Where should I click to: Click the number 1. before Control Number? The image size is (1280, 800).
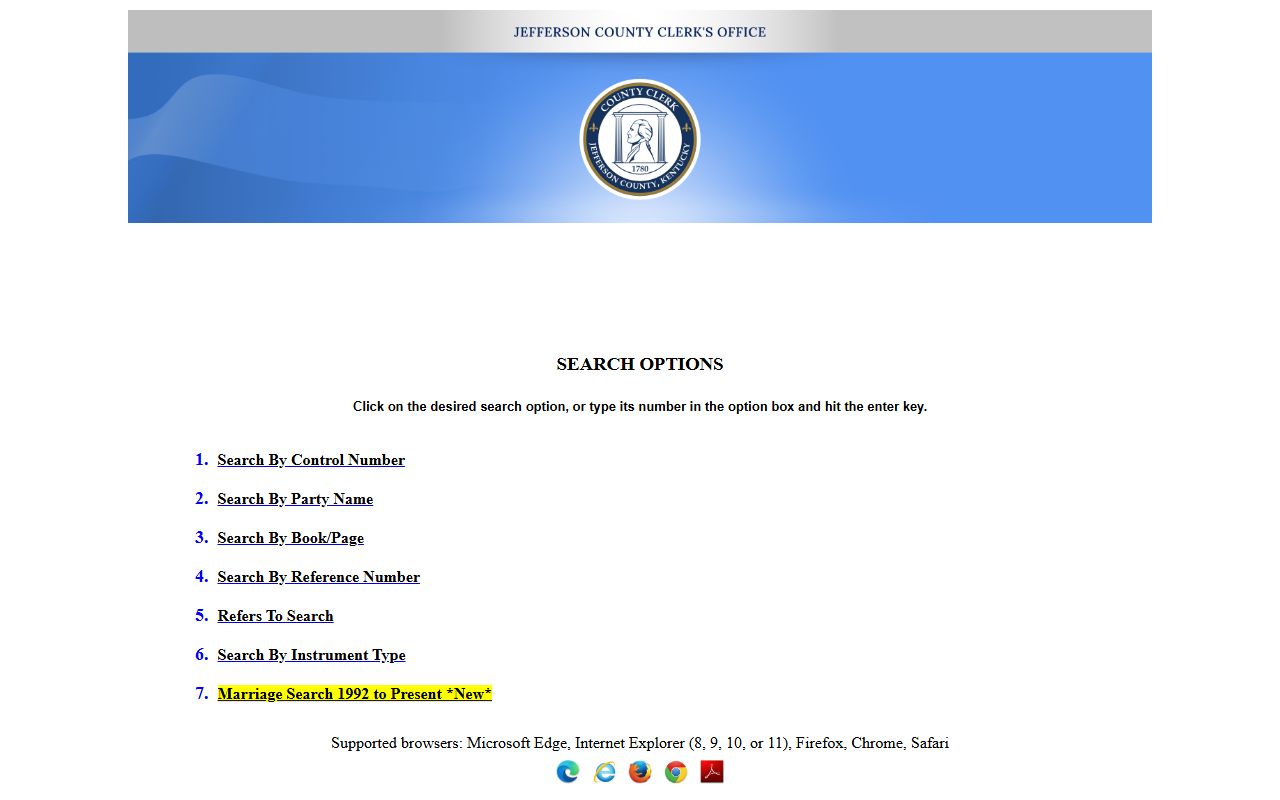pos(202,460)
